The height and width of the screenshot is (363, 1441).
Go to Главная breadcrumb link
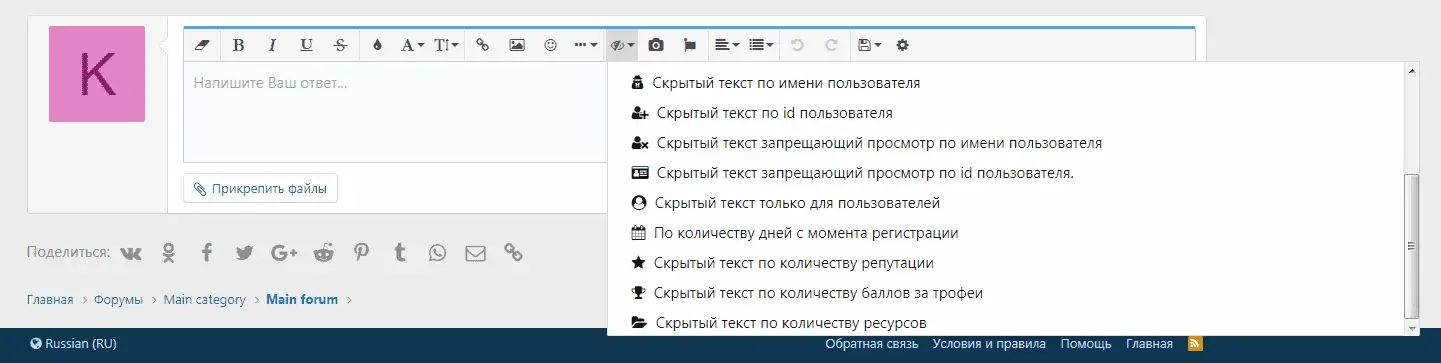50,299
